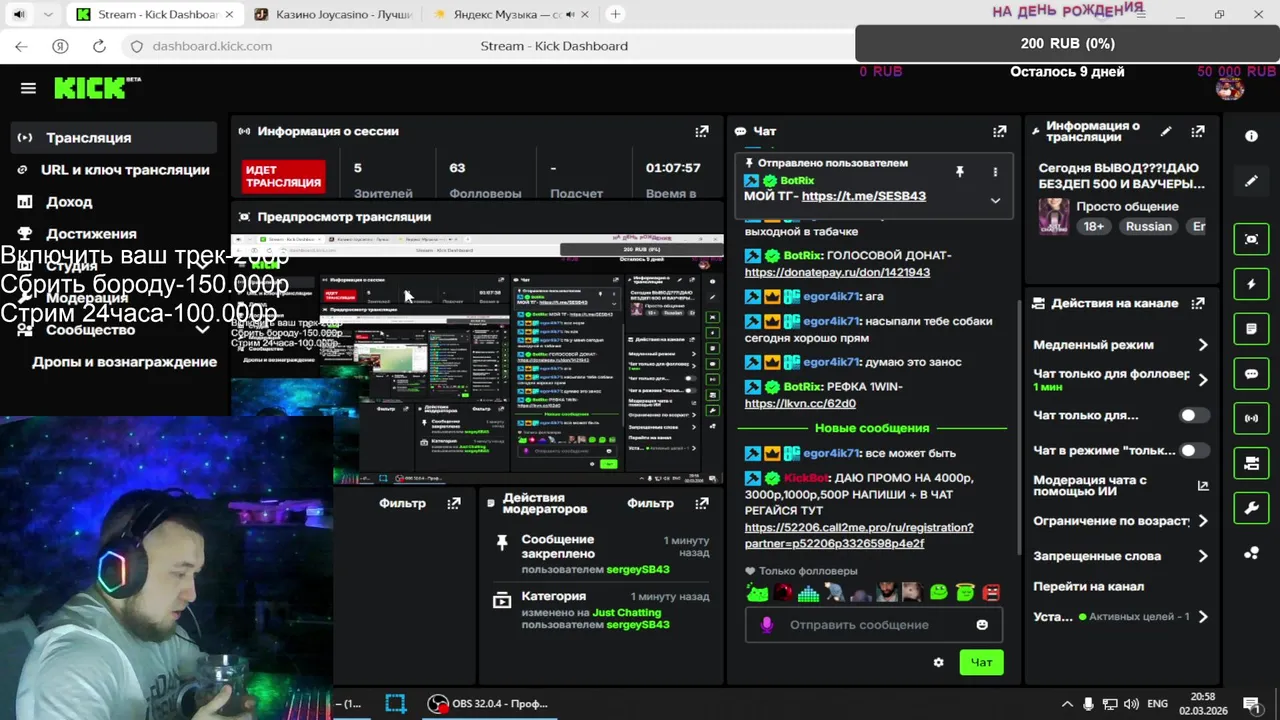Open Запрещенные слова settings
This screenshot has width=1280, height=720.
(1121, 556)
